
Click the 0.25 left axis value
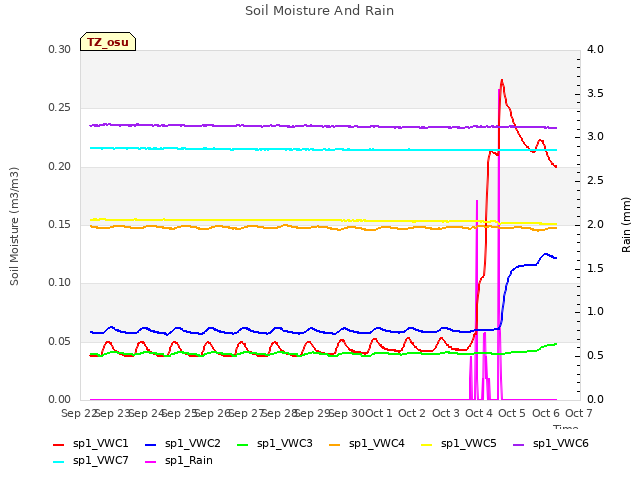(60, 108)
